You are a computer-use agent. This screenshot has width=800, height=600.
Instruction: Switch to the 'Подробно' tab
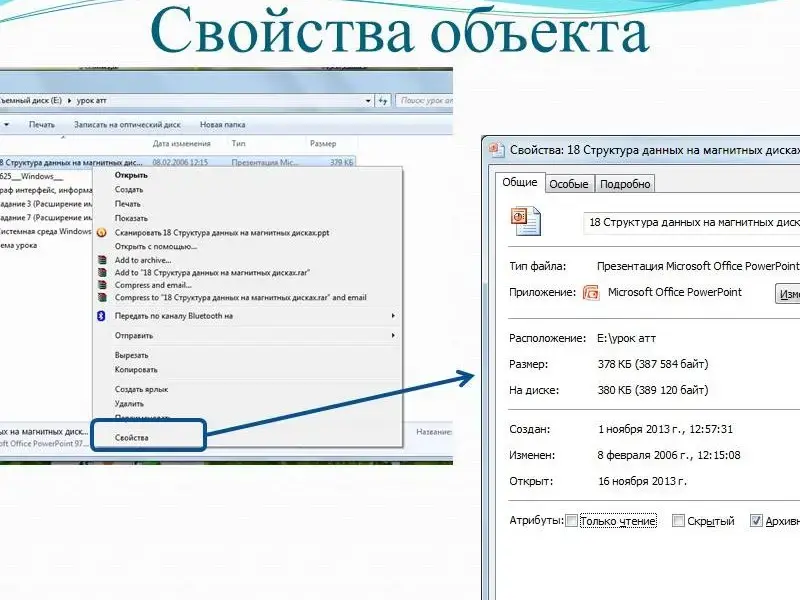626,184
